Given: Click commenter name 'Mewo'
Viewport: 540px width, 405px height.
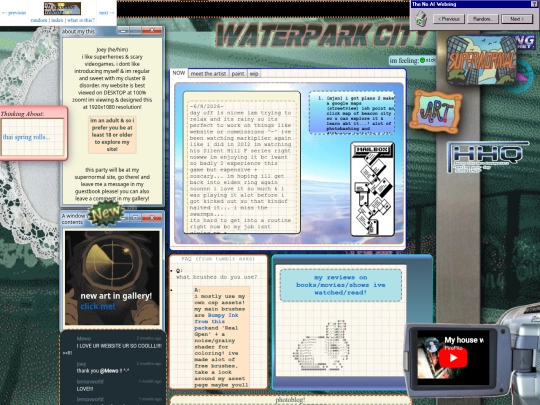Looking at the screenshot, I should click(84, 339).
